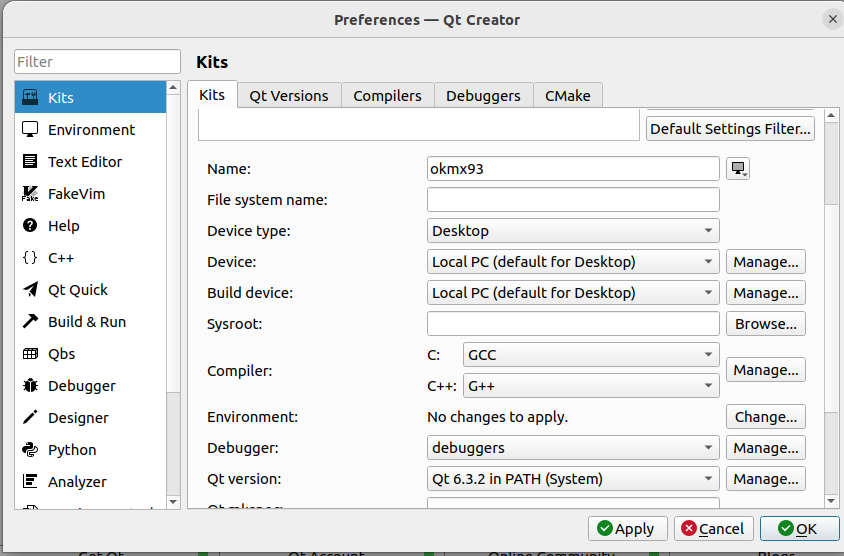This screenshot has height=556, width=844.
Task: Expand the Device type dropdown
Action: pos(573,231)
